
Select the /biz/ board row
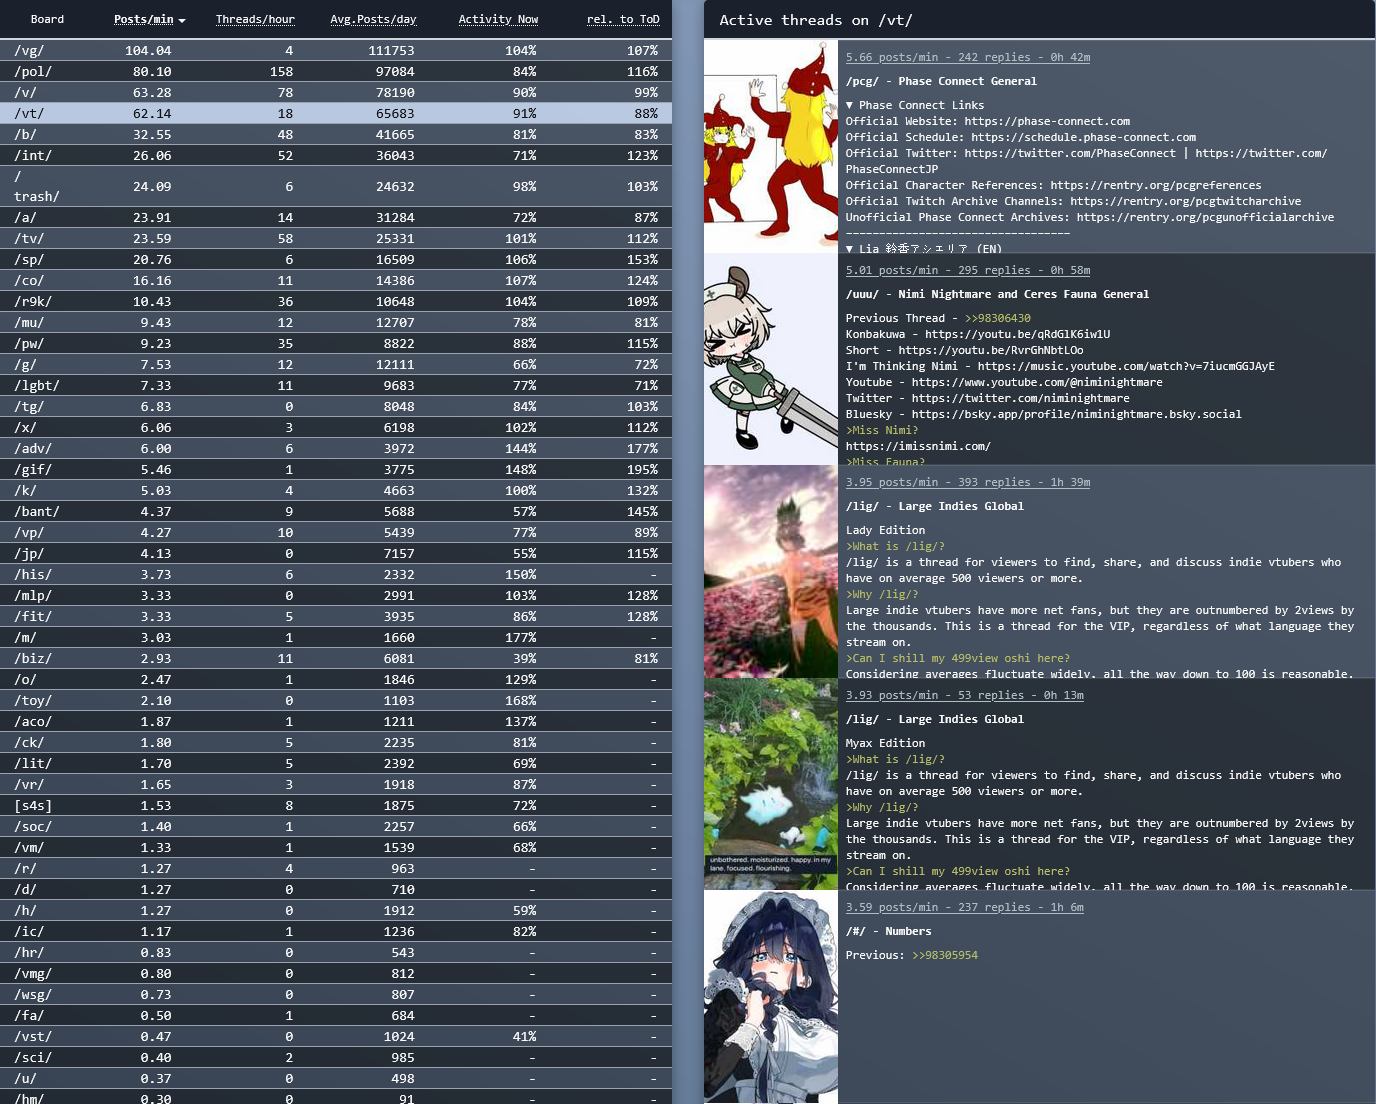336,658
